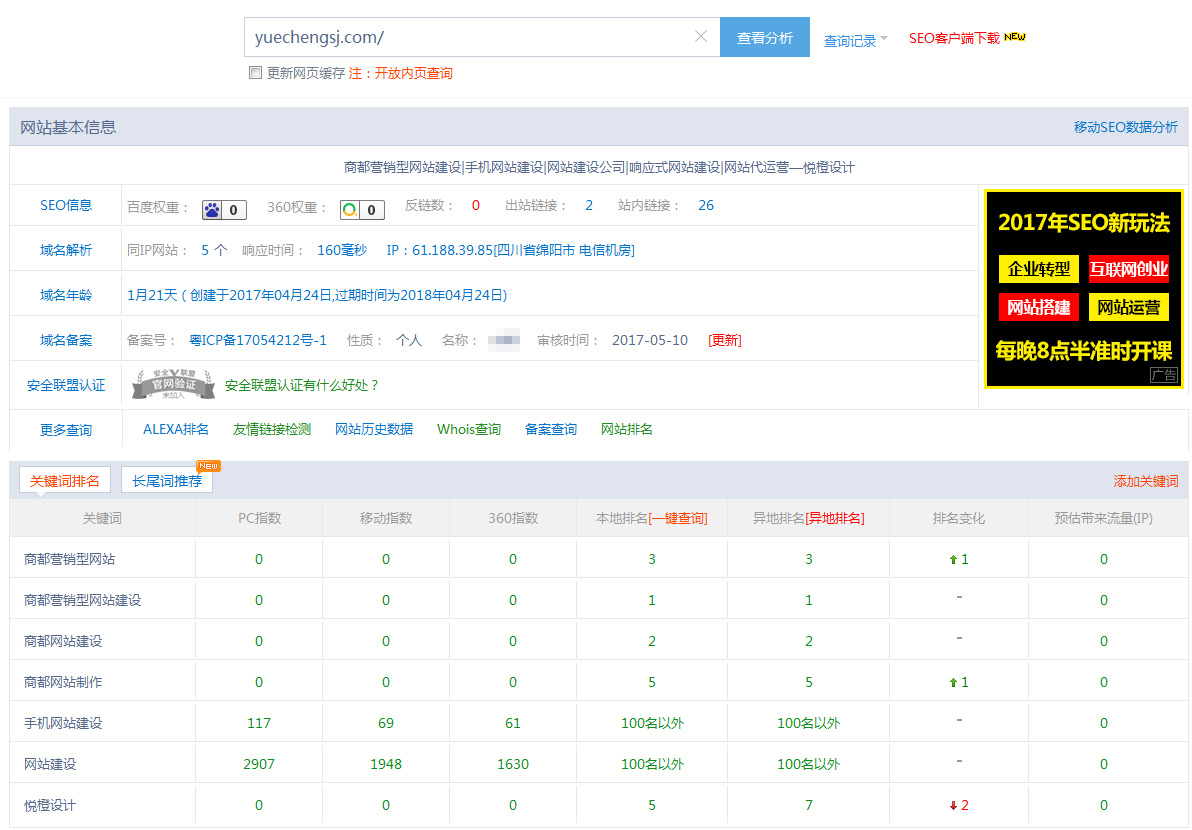Click the 企业转型 label in ad
The height and width of the screenshot is (830, 1192).
(1038, 269)
